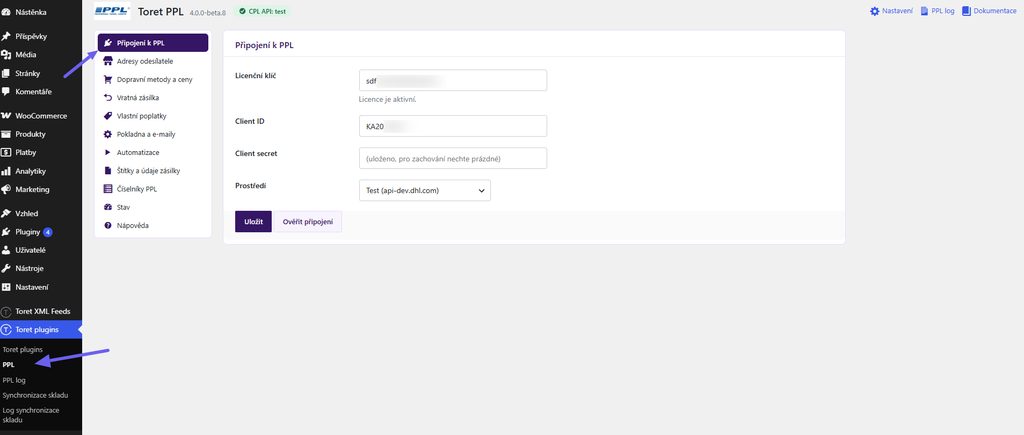Viewport: 1024px width, 435px height.
Task: Click the 4.0.0-beta.8 version text
Action: 207,12
